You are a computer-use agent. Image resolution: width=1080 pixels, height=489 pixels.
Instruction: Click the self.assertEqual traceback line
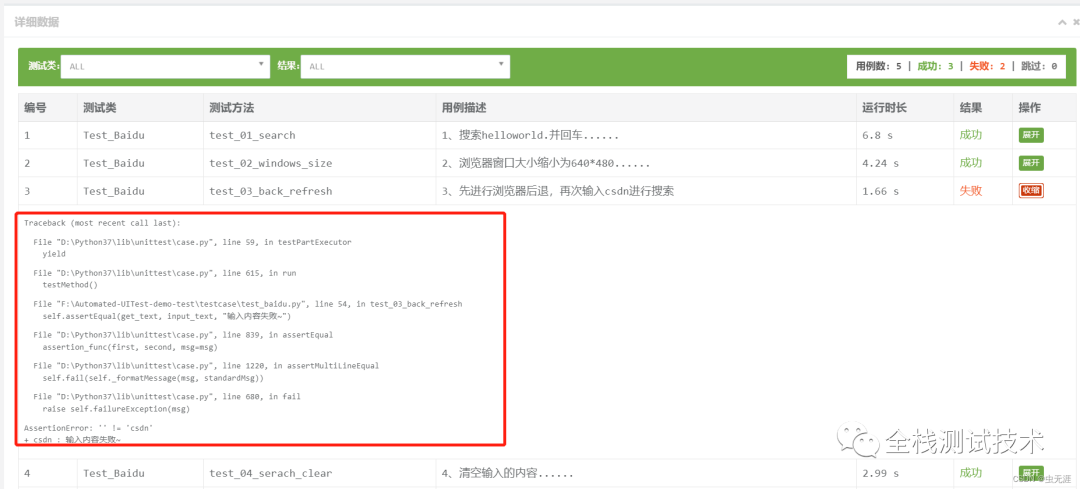[x=167, y=316]
